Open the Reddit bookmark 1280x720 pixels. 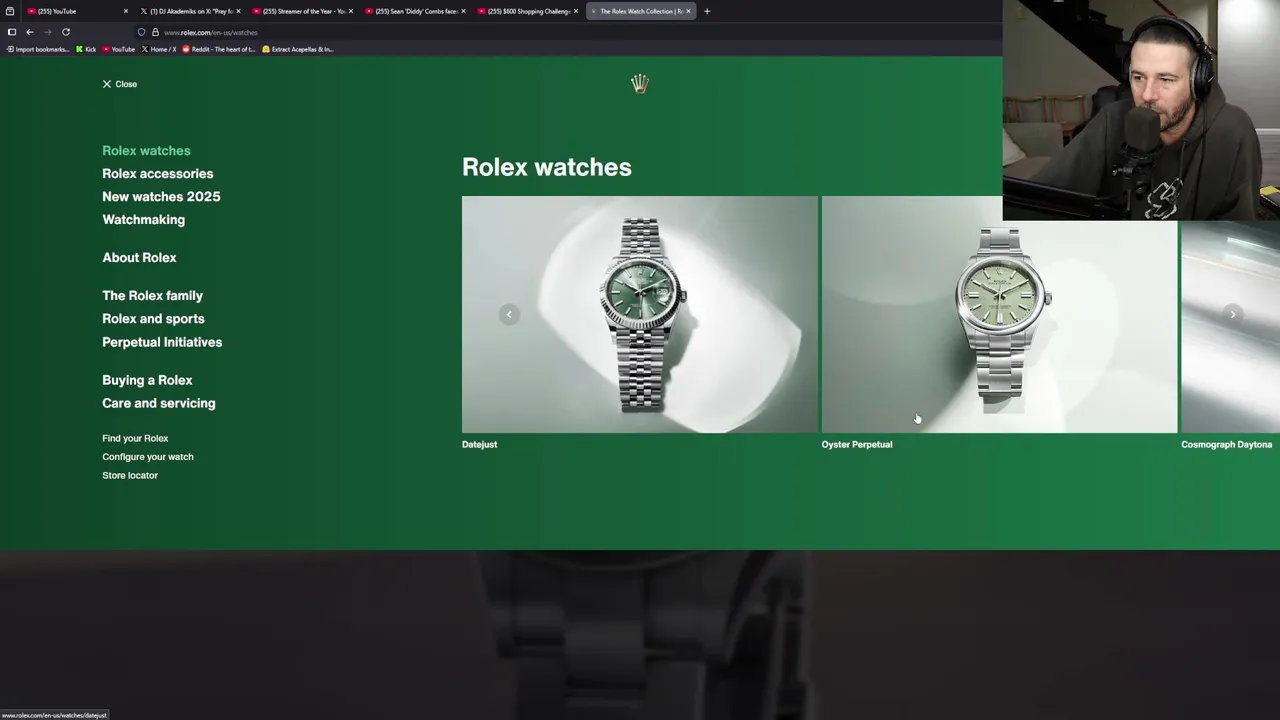(219, 49)
